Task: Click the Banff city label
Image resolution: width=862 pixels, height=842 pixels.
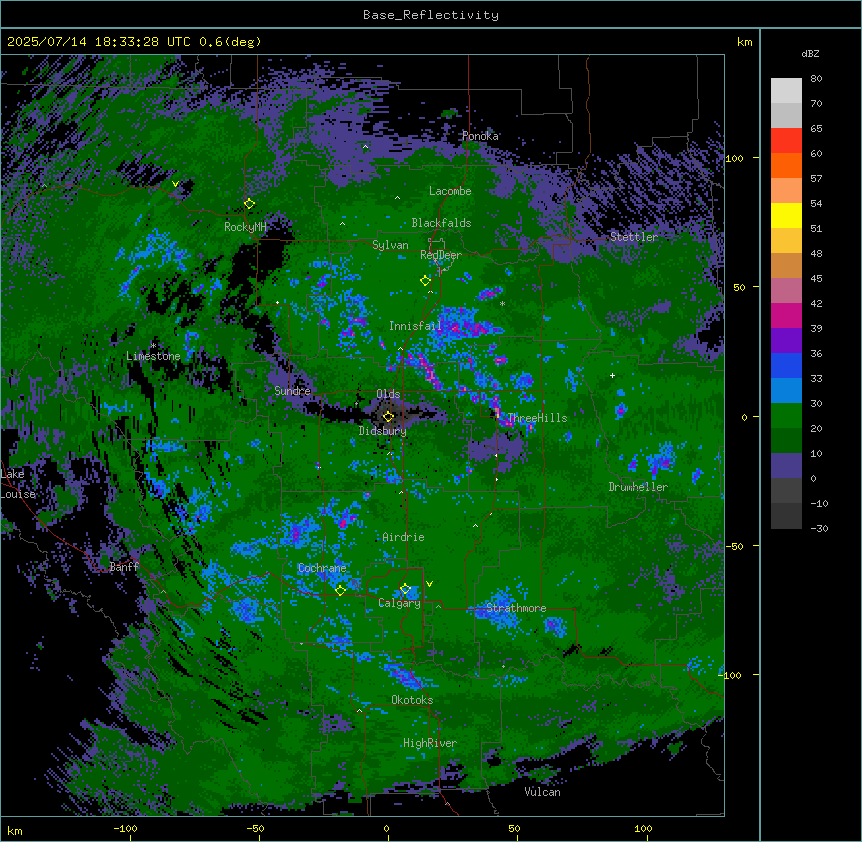Action: pyautogui.click(x=124, y=567)
